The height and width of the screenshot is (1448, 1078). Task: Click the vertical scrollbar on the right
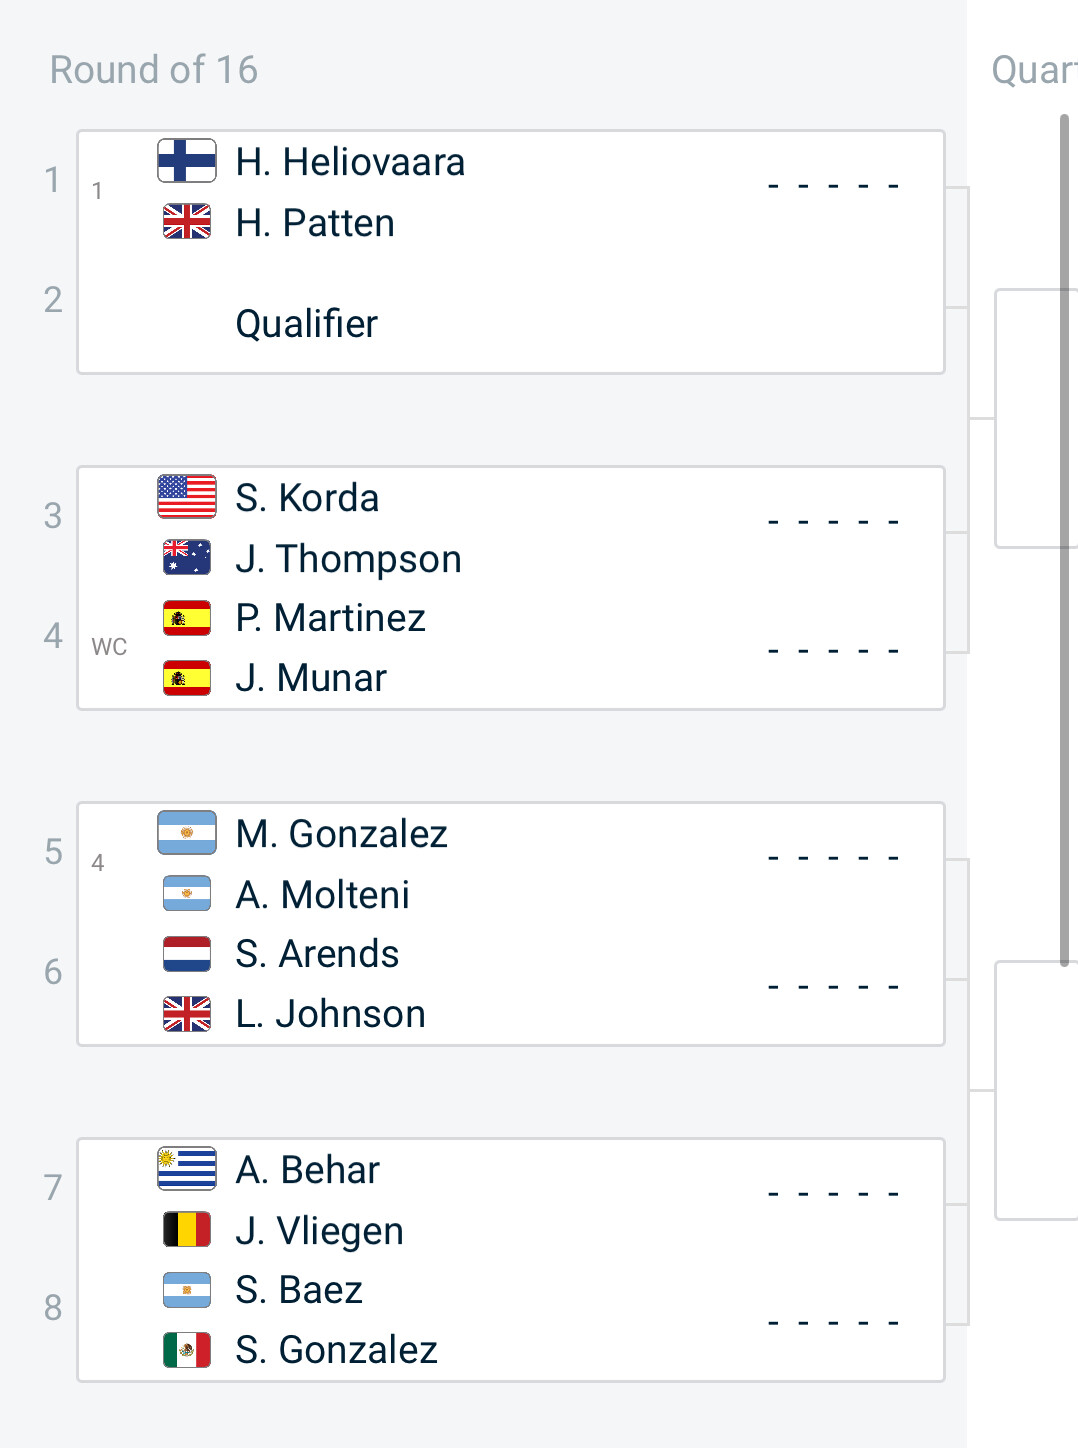pyautogui.click(x=1064, y=540)
